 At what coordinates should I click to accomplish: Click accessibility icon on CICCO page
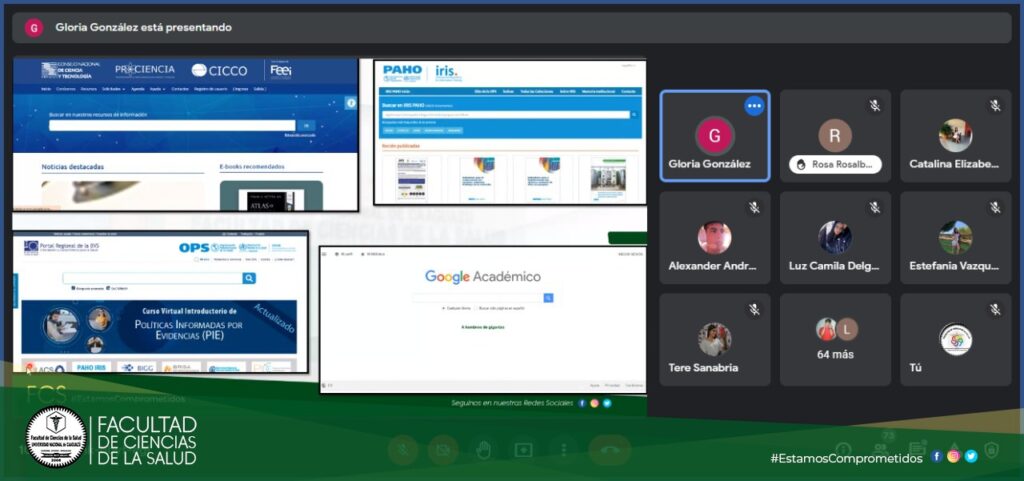[x=351, y=103]
